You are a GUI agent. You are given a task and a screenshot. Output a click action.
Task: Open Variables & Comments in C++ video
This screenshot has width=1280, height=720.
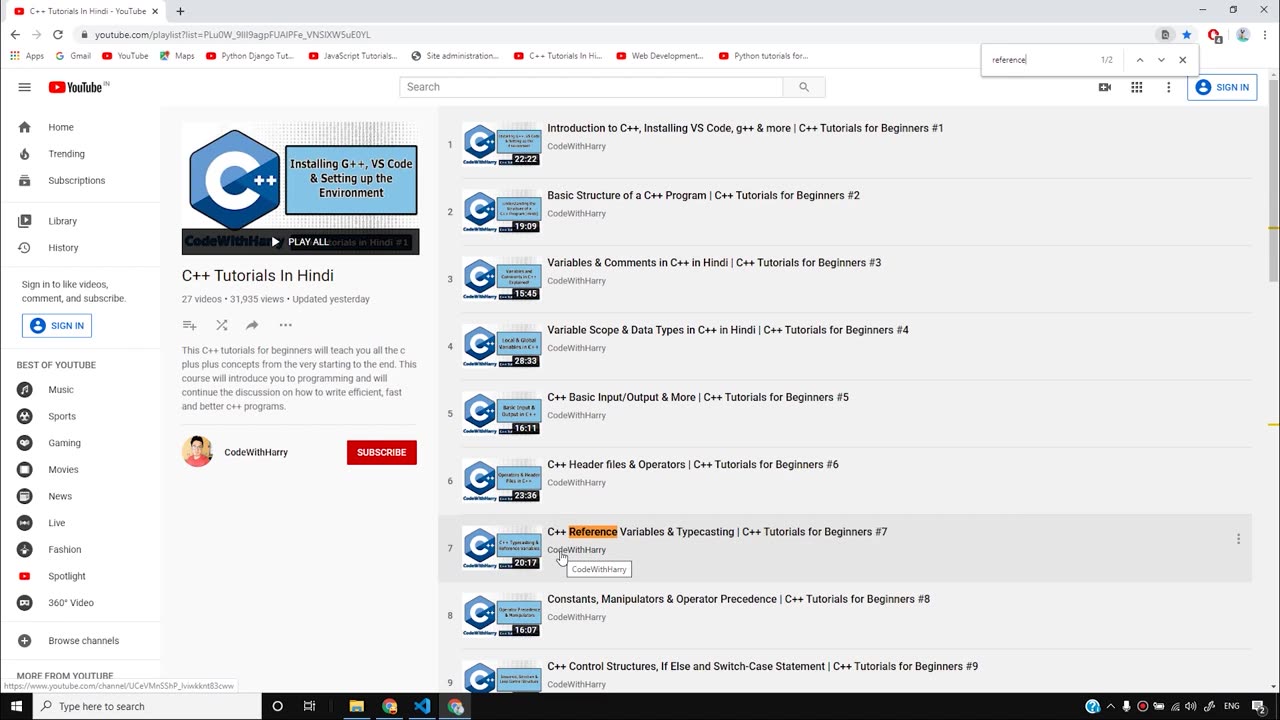[714, 263]
